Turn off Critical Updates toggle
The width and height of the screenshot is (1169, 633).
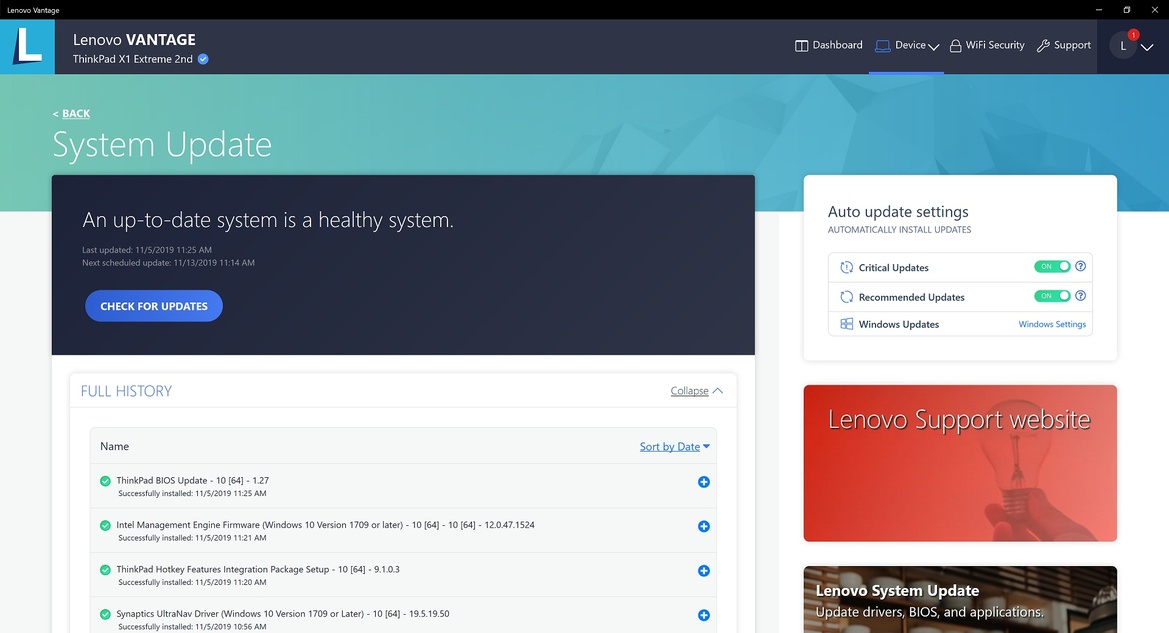(1052, 266)
